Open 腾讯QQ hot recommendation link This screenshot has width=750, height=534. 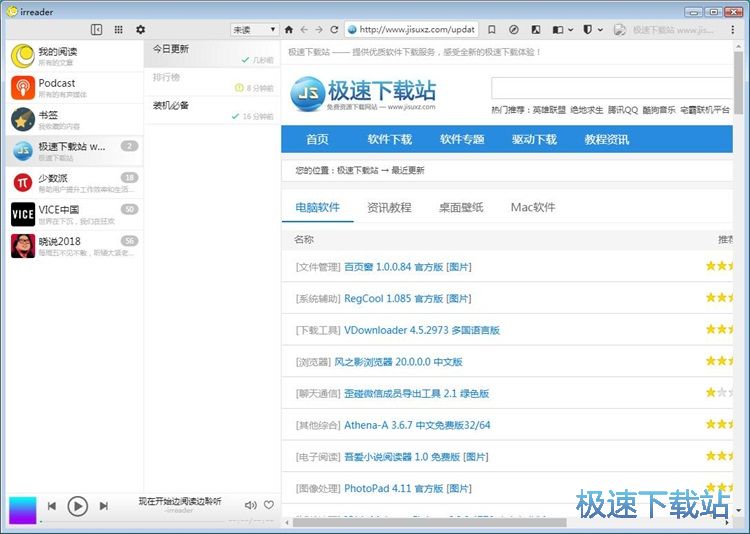[623, 110]
